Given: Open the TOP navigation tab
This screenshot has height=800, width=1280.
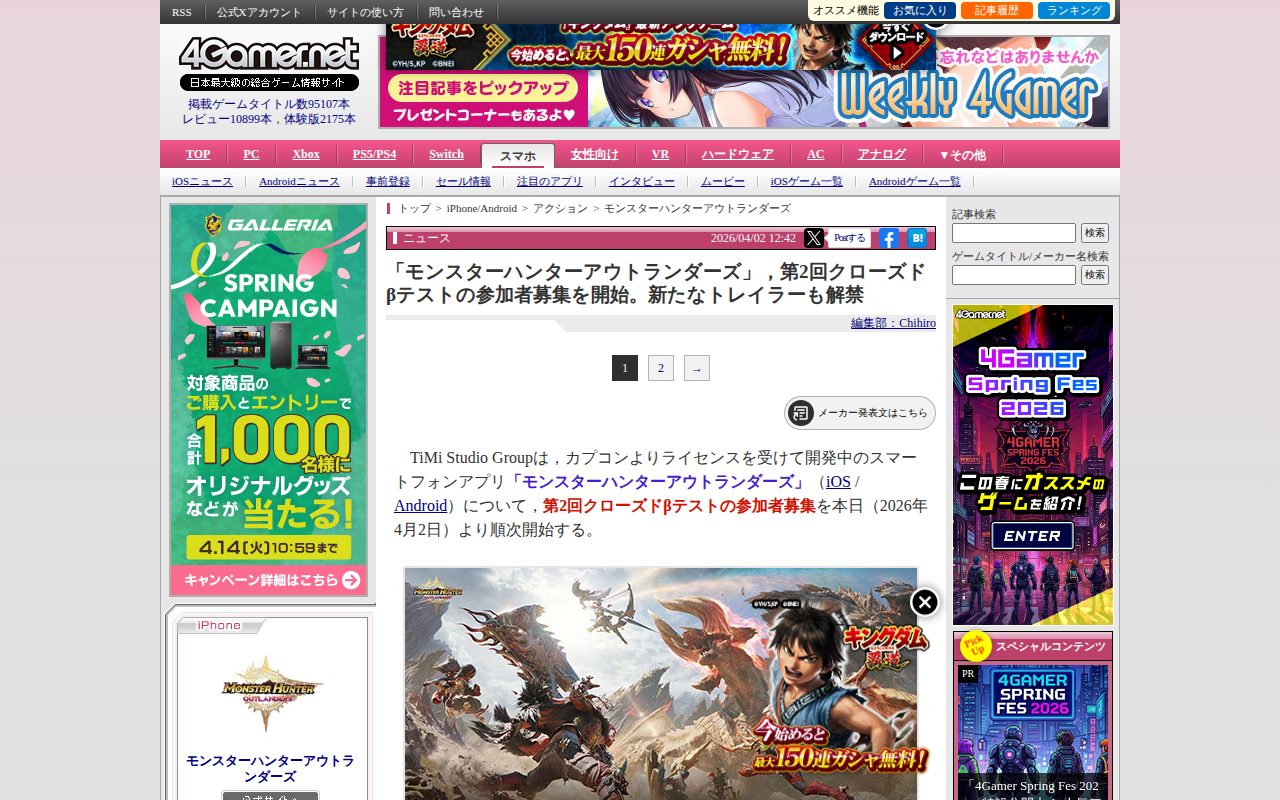Looking at the screenshot, I should pos(198,154).
